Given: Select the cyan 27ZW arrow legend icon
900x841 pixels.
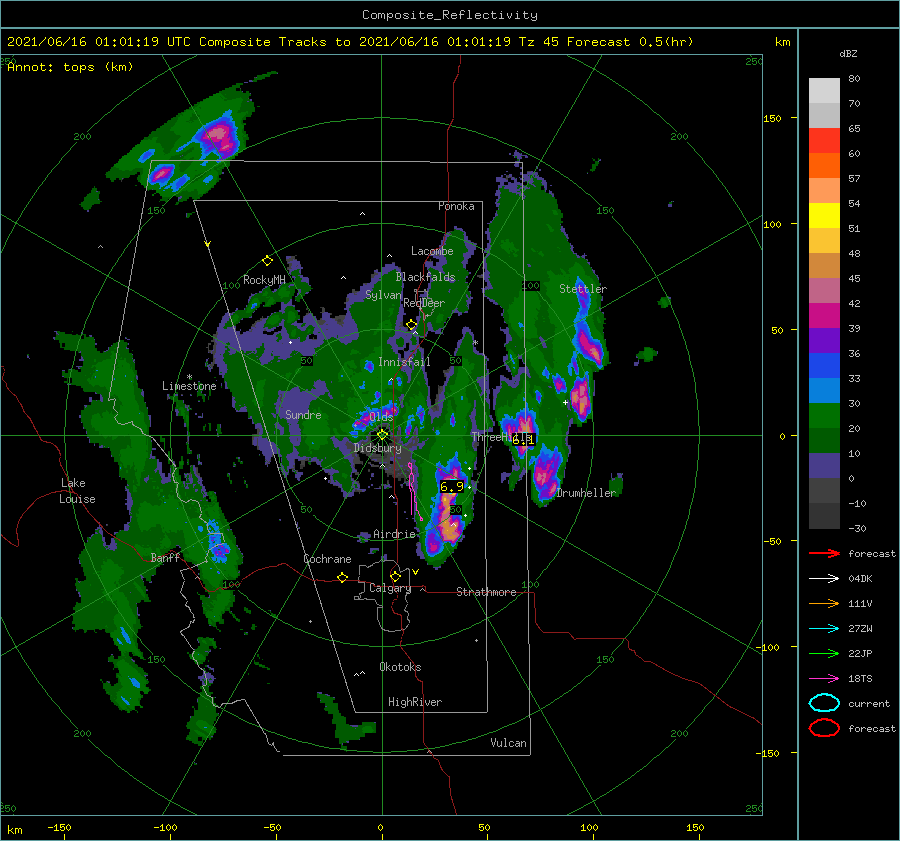Looking at the screenshot, I should pyautogui.click(x=824, y=629).
